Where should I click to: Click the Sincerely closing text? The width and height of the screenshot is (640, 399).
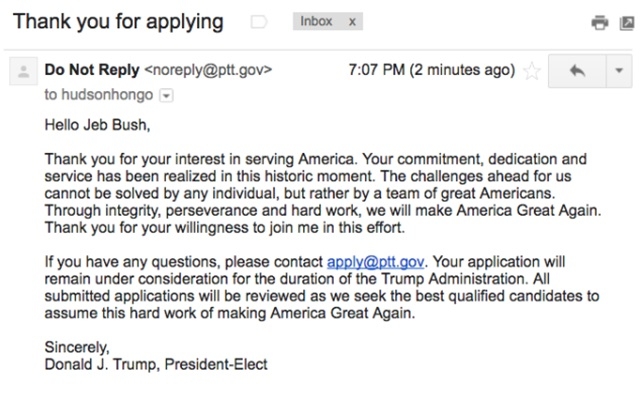(77, 347)
